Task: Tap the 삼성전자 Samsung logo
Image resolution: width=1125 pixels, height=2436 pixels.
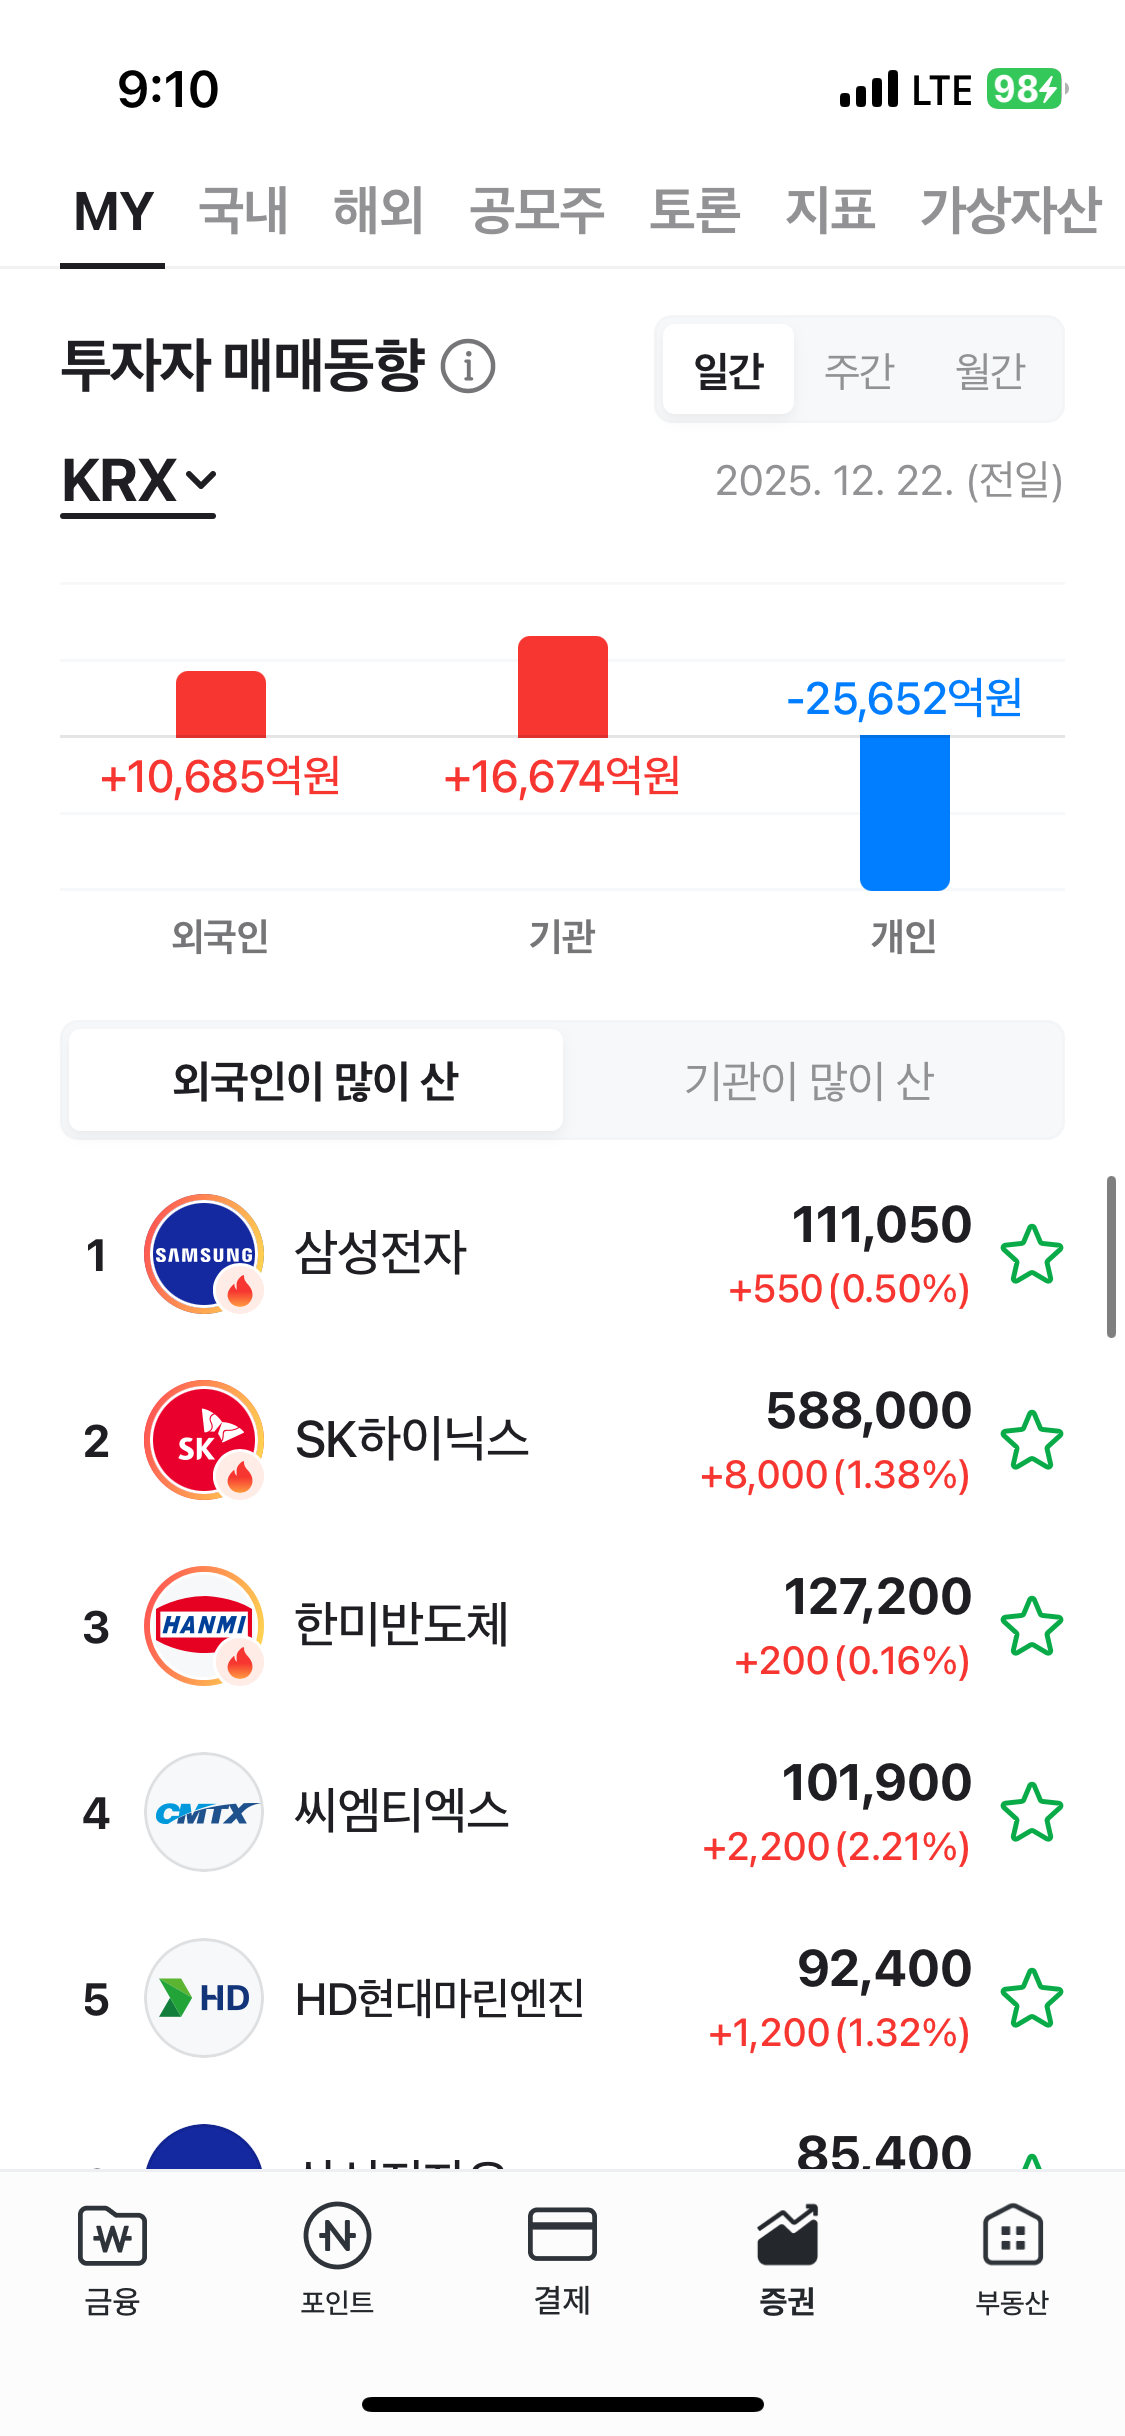Action: click(x=204, y=1254)
